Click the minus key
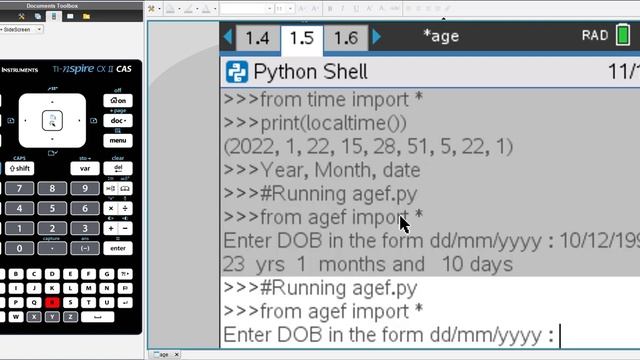The width and height of the screenshot is (640, 360). (x=125, y=228)
